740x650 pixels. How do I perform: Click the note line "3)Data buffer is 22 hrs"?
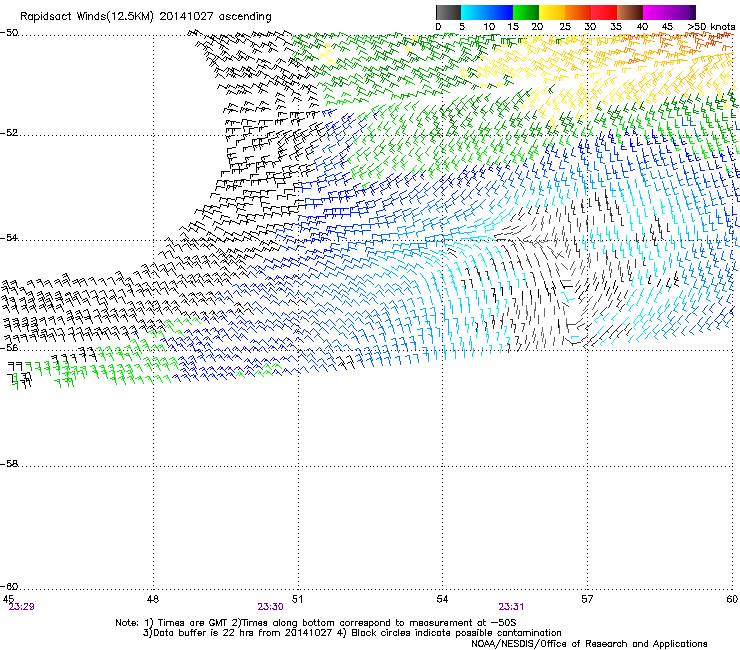352,633
